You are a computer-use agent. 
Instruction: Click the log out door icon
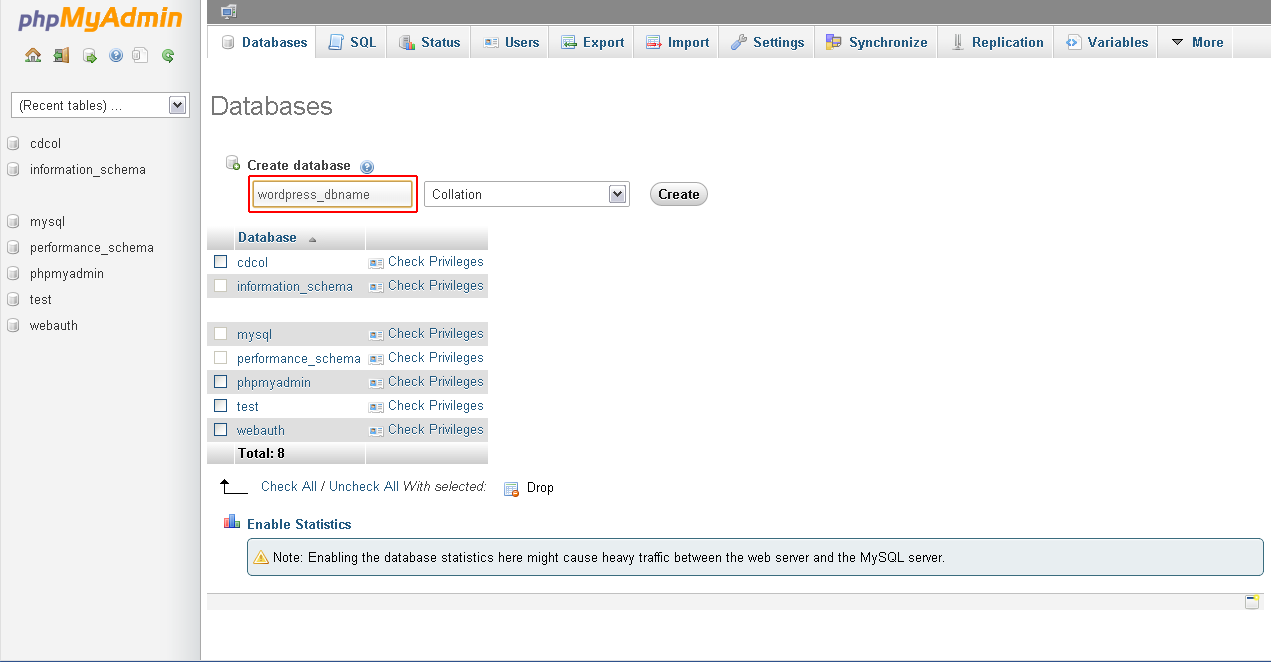tap(61, 56)
